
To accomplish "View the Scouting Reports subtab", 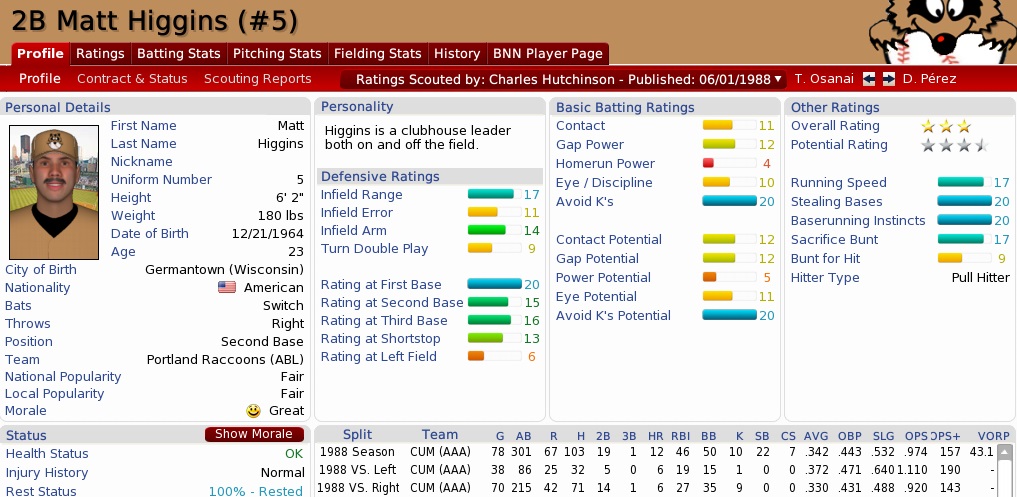I will tap(257, 79).
